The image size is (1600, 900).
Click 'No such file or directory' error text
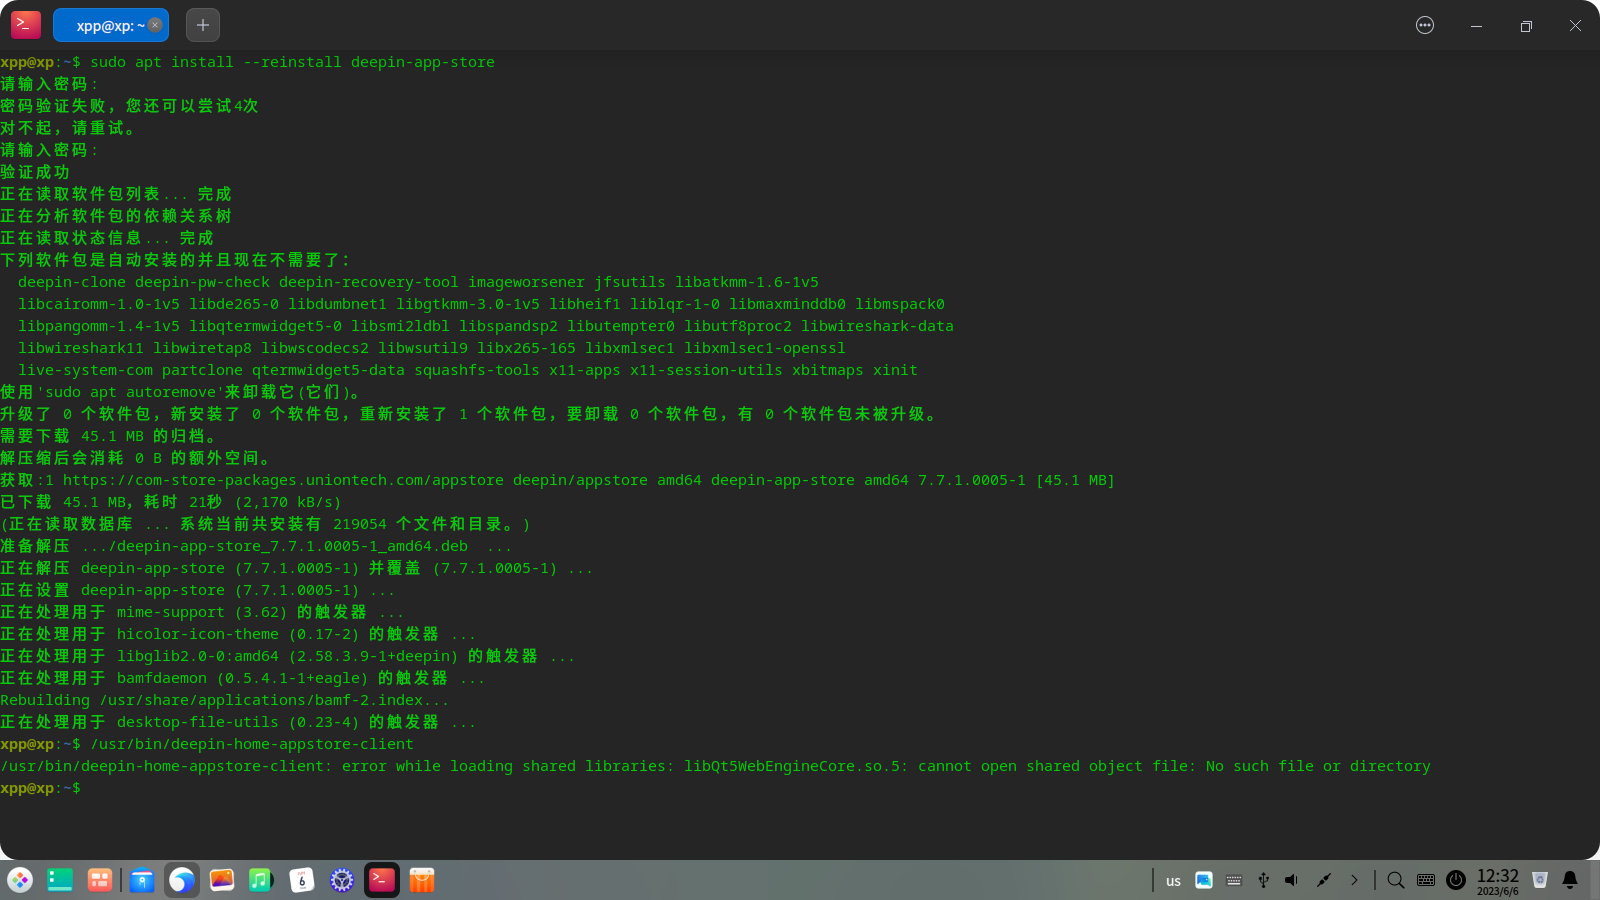click(x=1318, y=766)
